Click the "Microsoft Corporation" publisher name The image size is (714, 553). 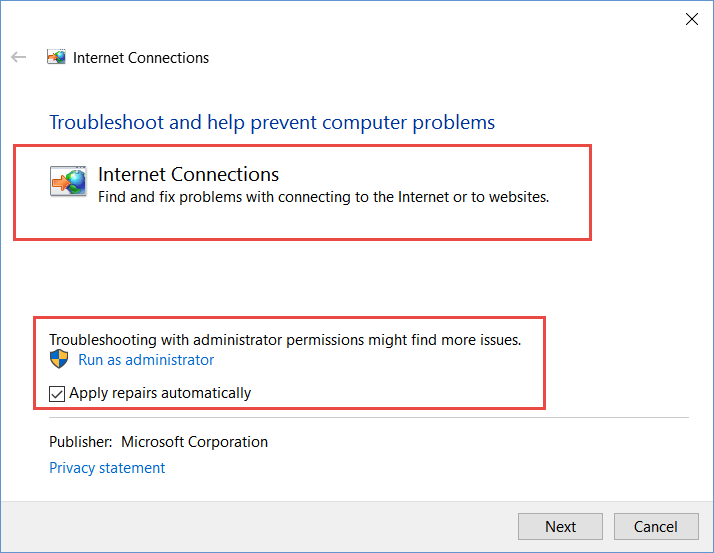pyautogui.click(x=194, y=442)
